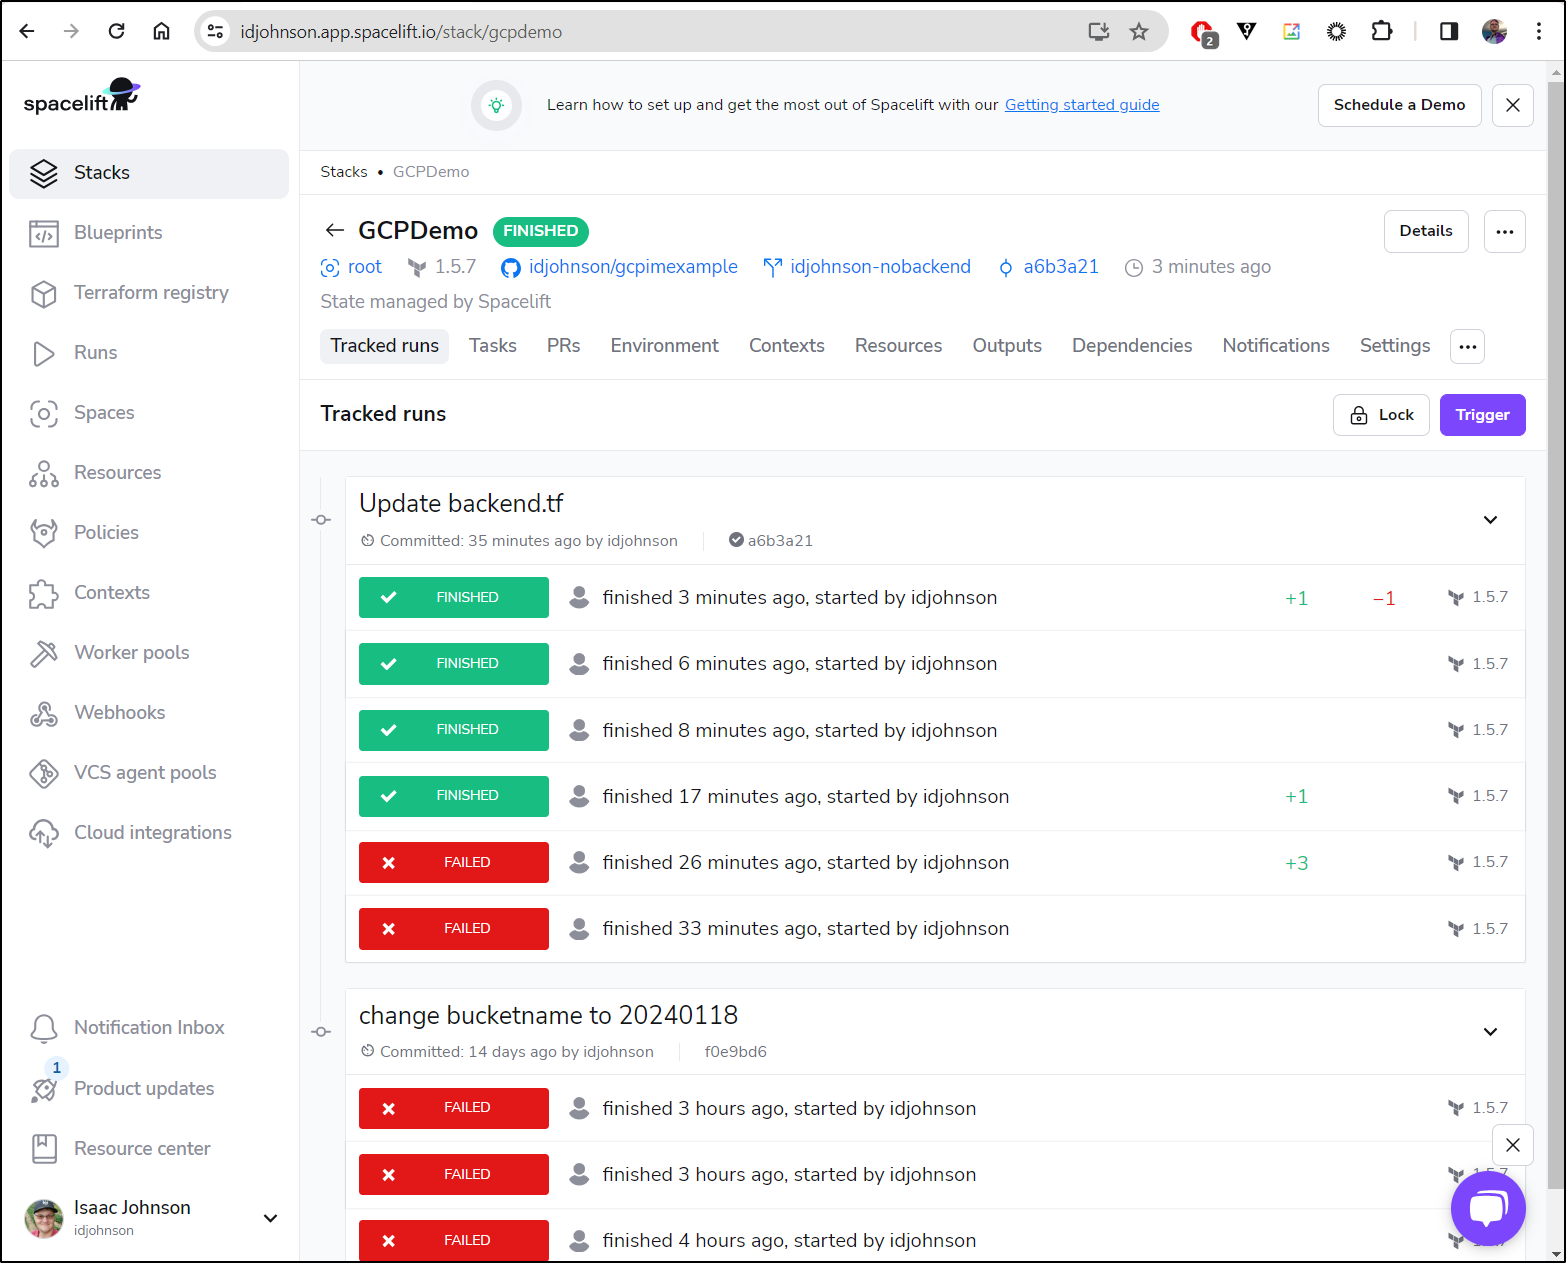The width and height of the screenshot is (1566, 1263).
Task: Open the run finished 3 minutes ago
Action: [x=935, y=598]
